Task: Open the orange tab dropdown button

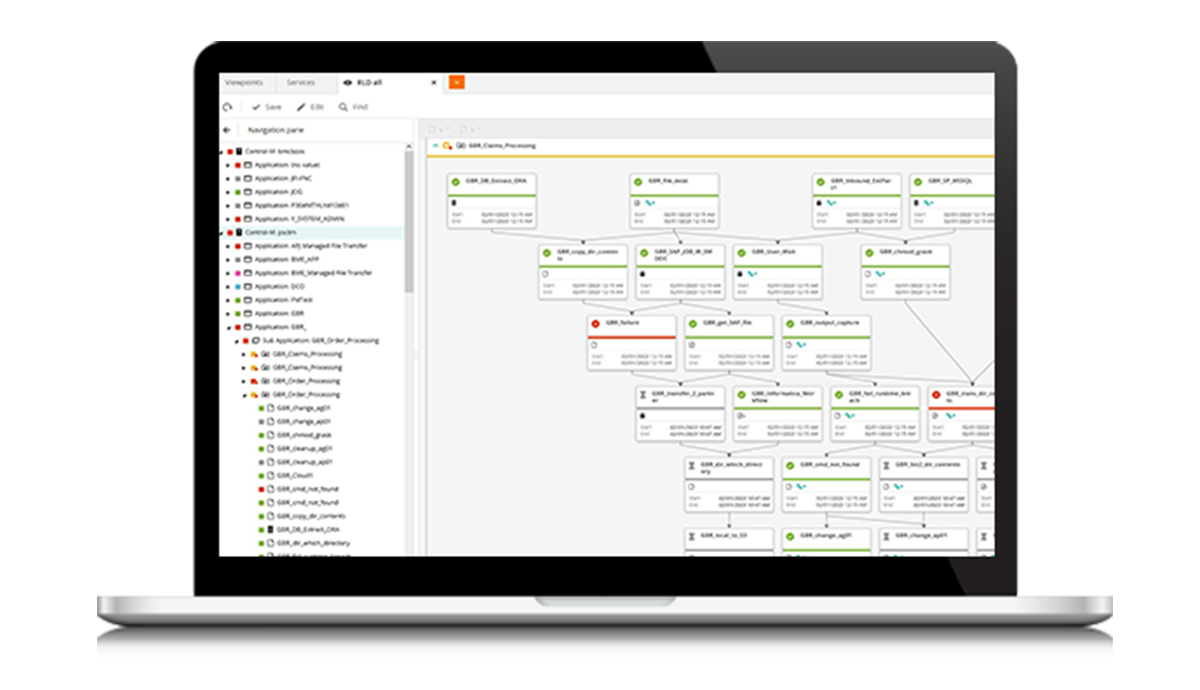Action: point(456,83)
